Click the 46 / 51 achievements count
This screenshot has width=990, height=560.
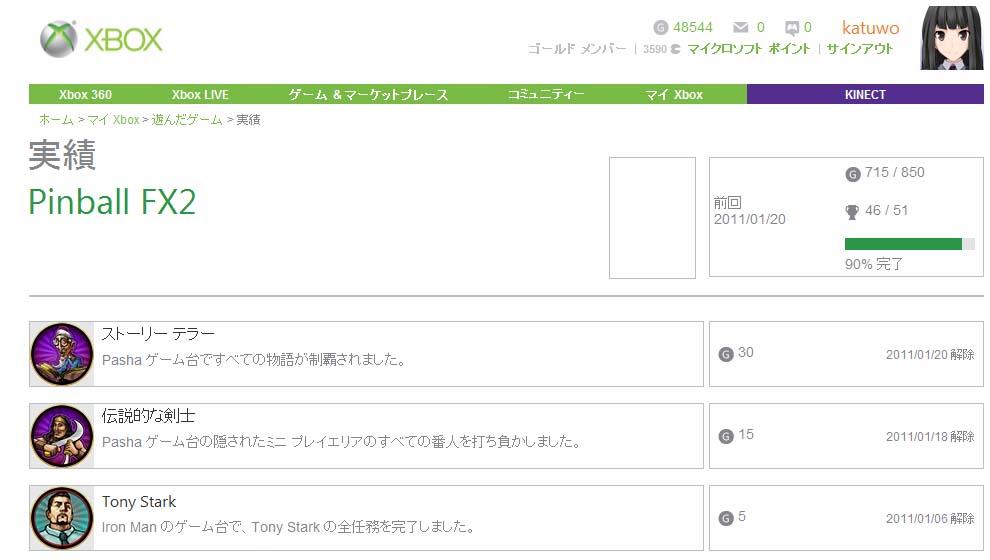(886, 210)
